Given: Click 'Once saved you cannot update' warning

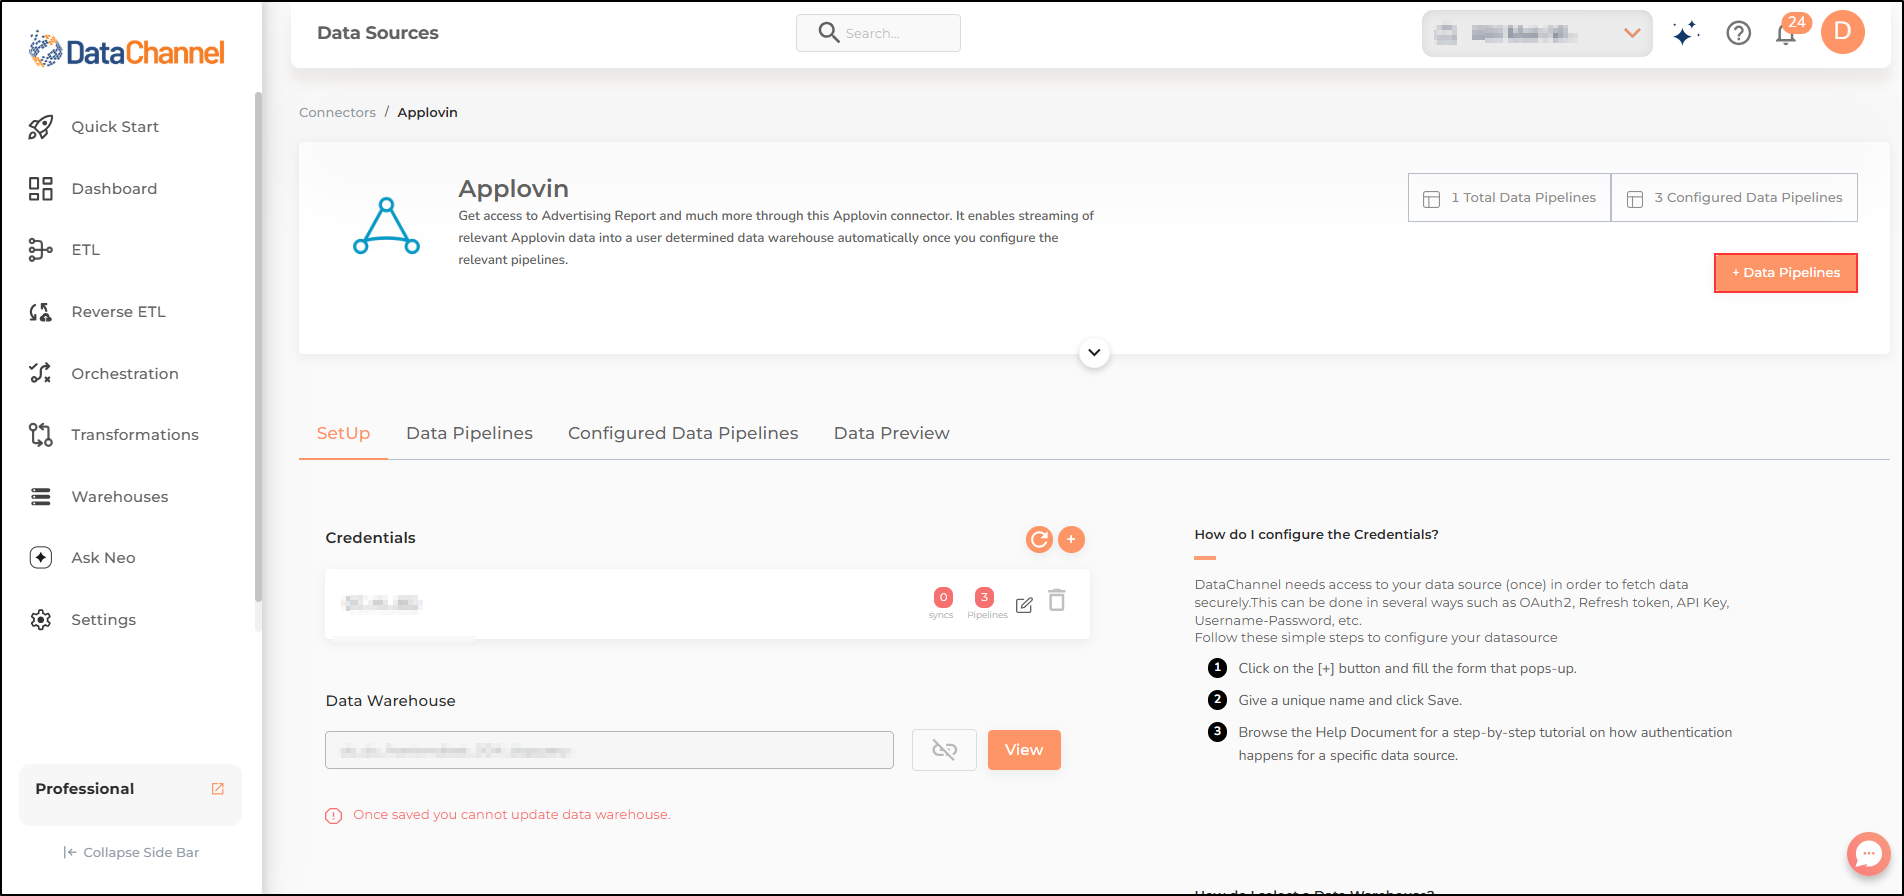Looking at the screenshot, I should [x=511, y=815].
